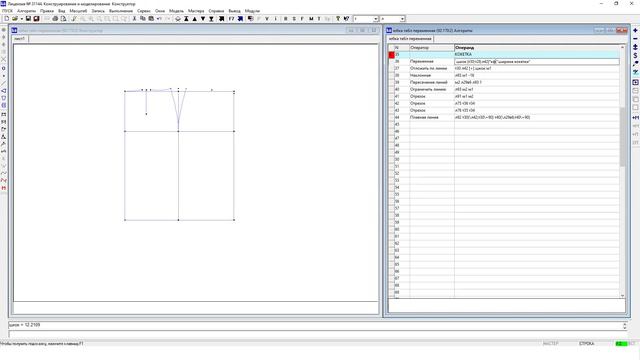Select the Наклонная operator row

[504, 76]
